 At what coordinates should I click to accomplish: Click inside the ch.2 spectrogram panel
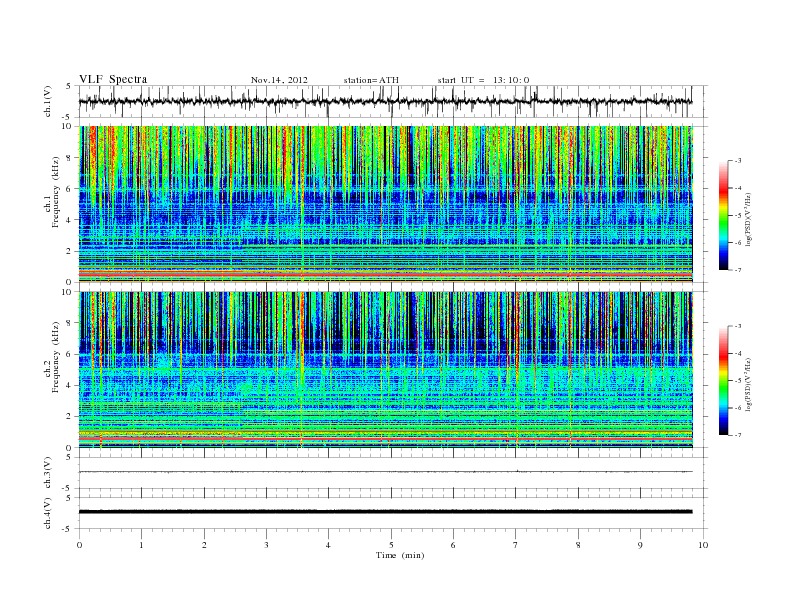(385, 369)
